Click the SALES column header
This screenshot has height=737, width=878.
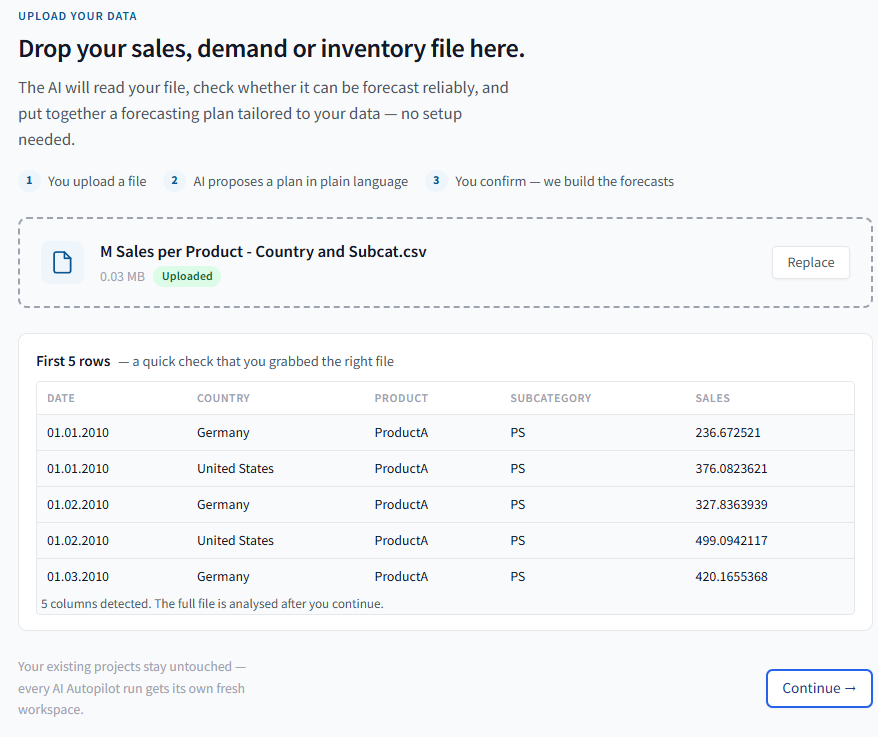pos(712,398)
